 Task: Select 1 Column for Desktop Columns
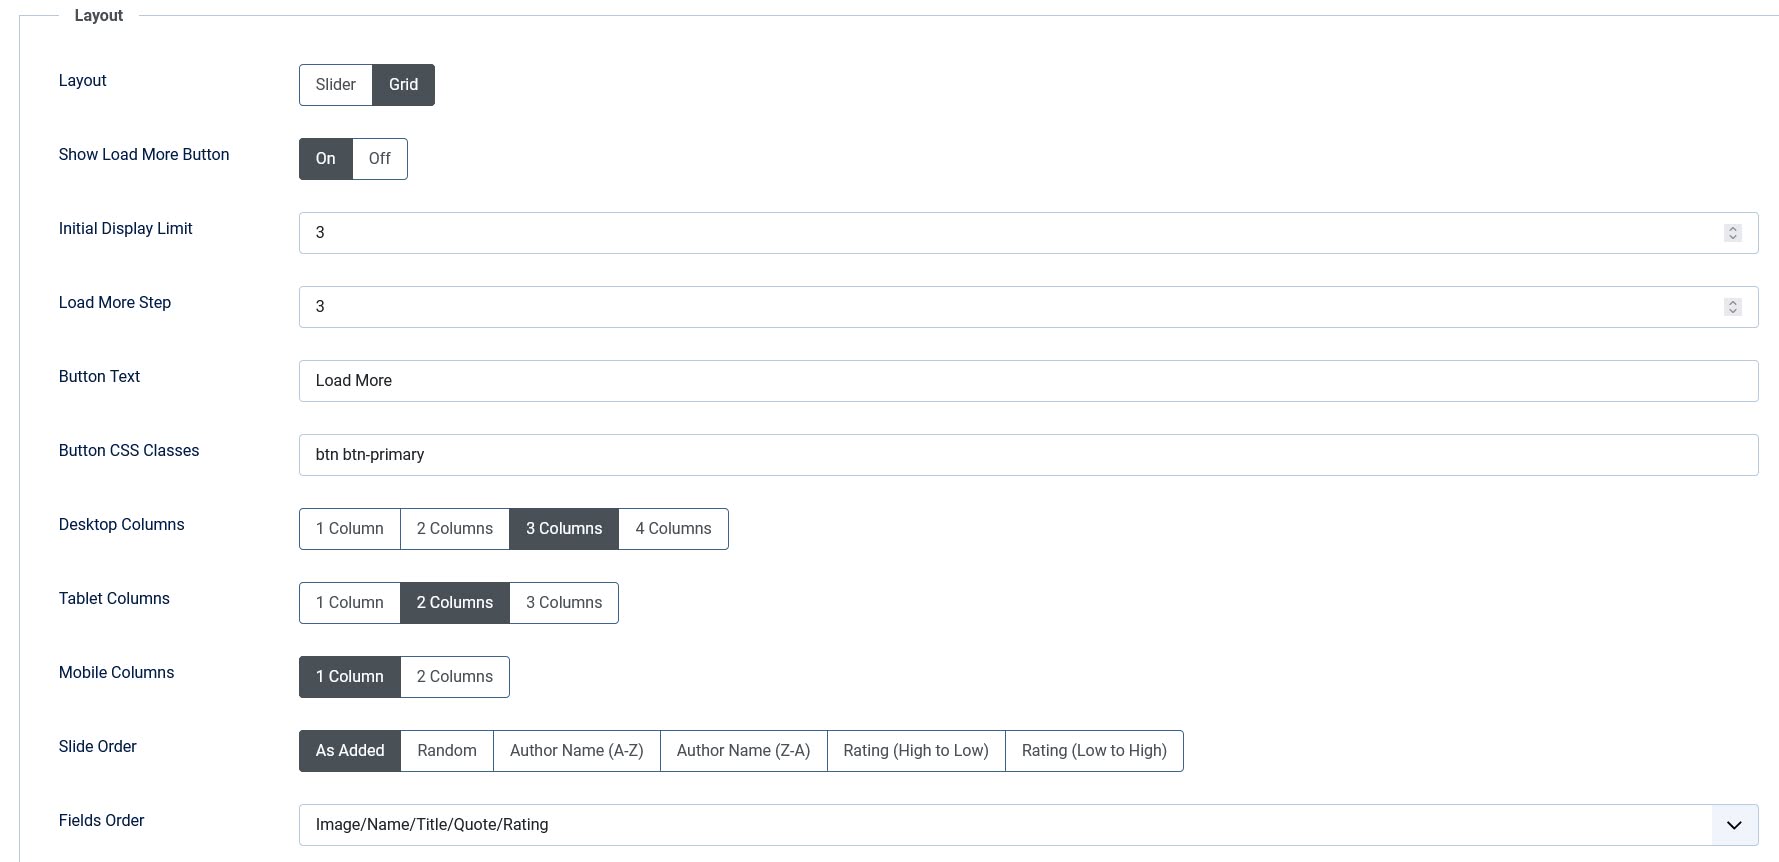coord(349,529)
